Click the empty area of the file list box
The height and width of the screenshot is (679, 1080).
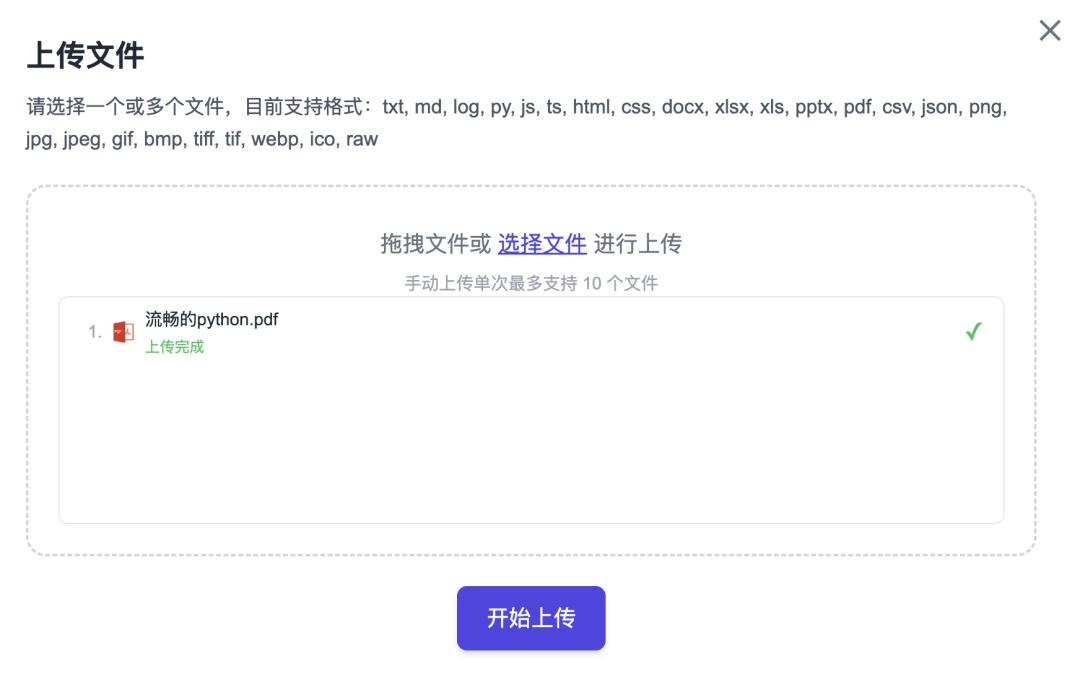pyautogui.click(x=531, y=441)
